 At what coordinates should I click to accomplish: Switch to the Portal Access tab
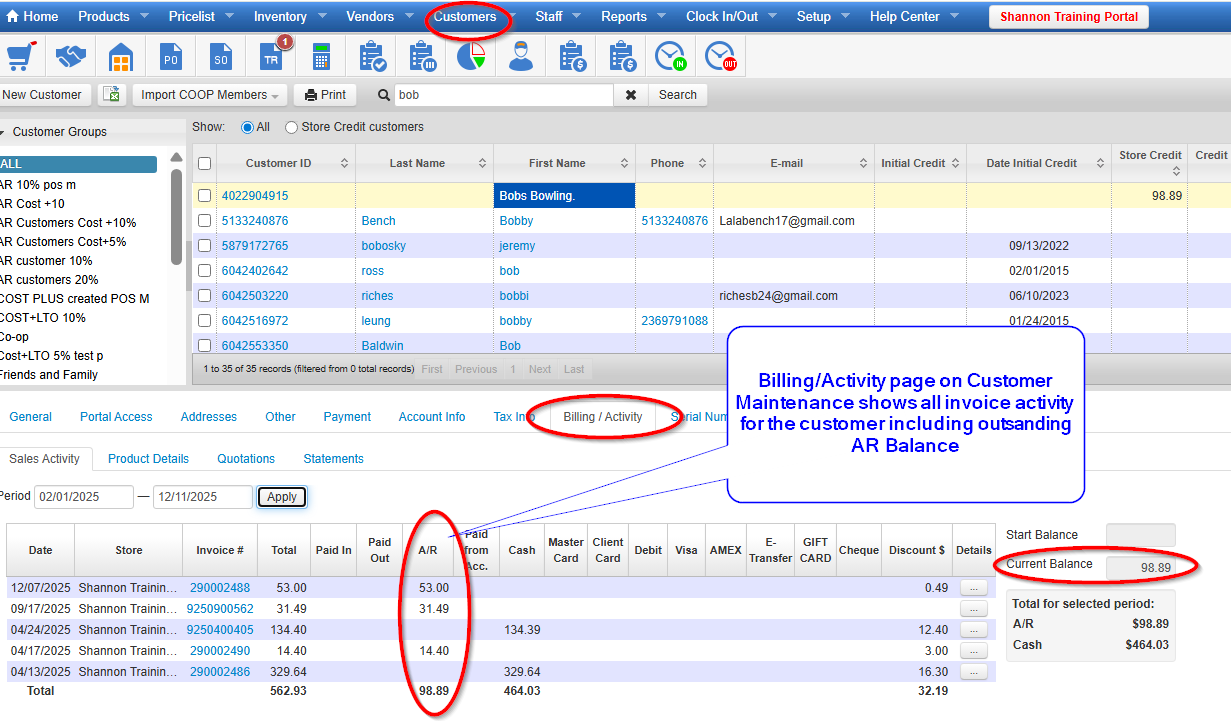click(x=116, y=417)
